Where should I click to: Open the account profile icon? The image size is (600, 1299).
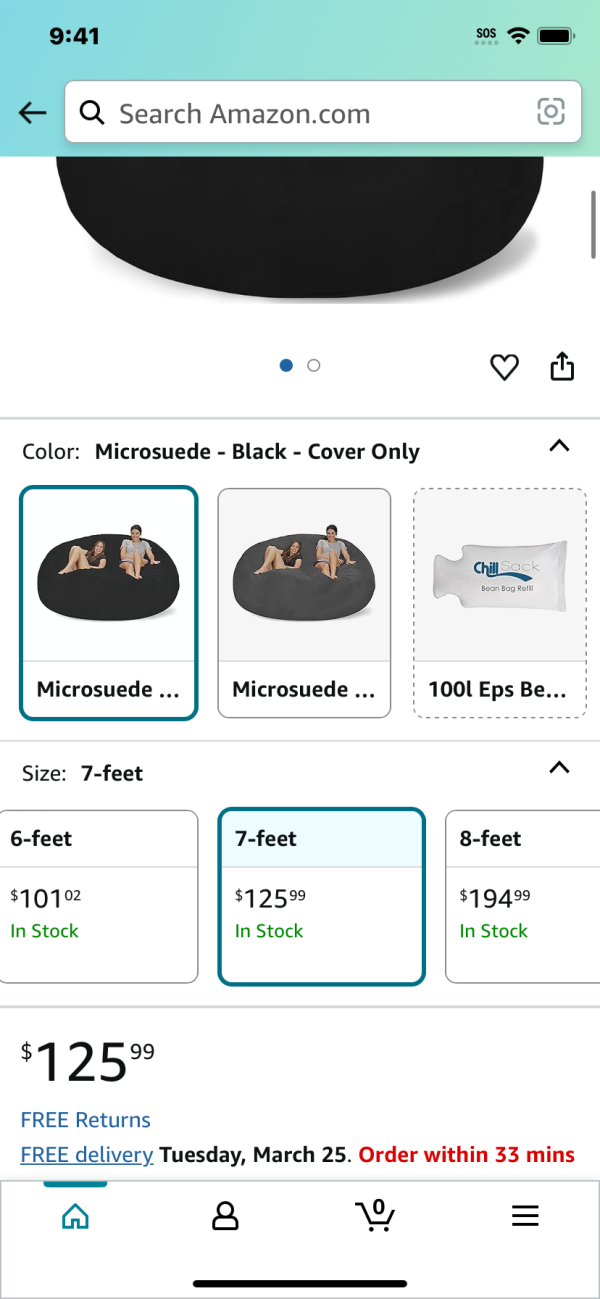click(225, 1215)
